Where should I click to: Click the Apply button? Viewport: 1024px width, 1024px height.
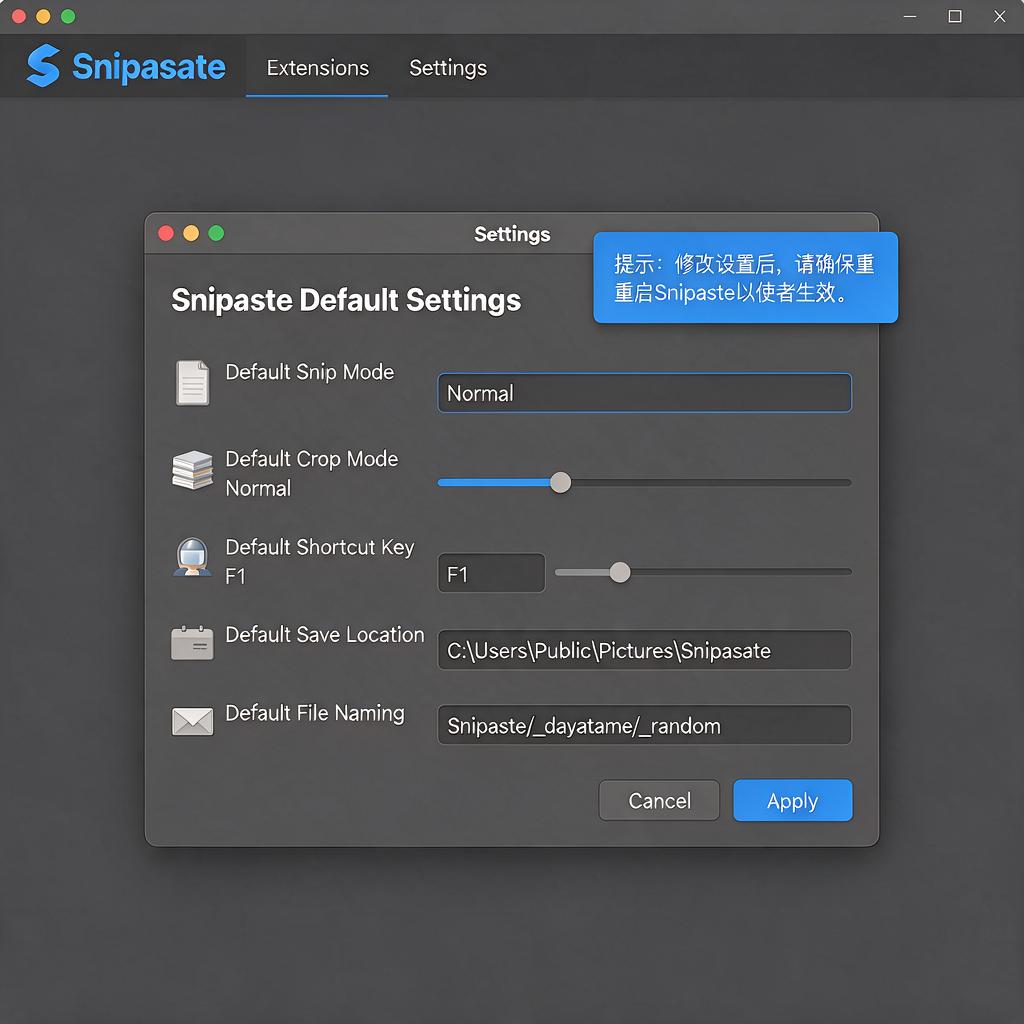point(793,801)
